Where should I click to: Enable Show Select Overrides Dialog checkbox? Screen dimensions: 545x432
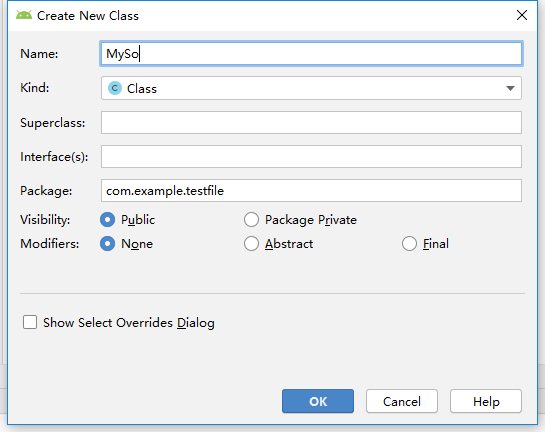coord(30,322)
